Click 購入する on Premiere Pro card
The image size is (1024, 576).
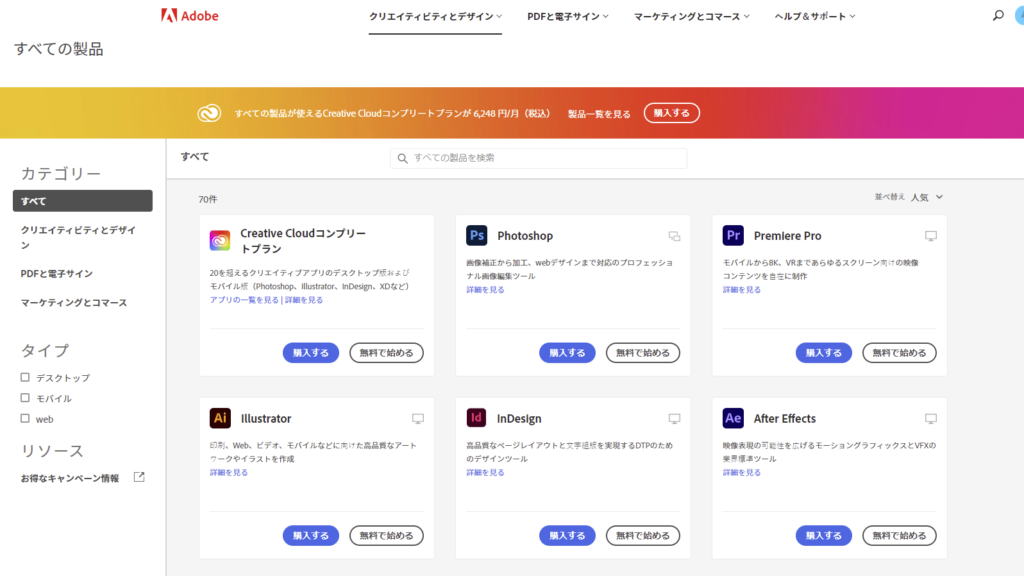(824, 353)
